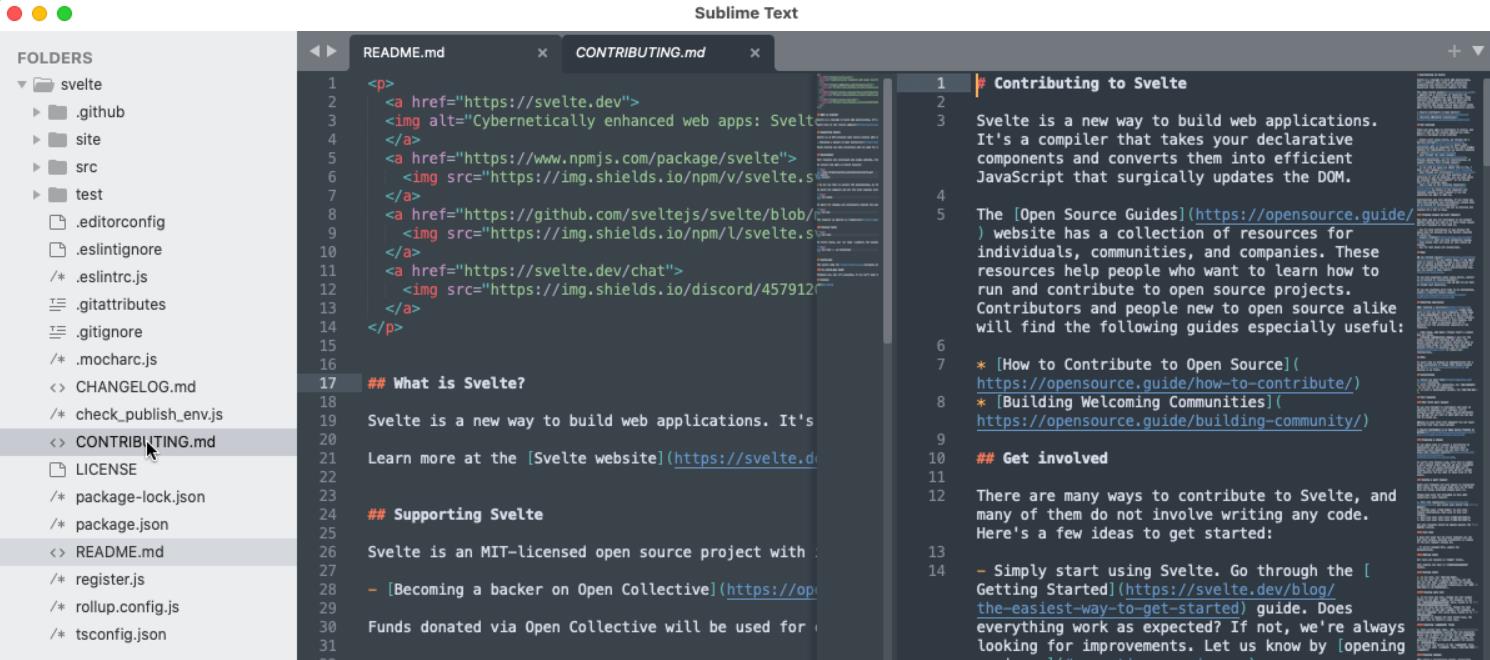
Task: Collapse the svelte root folder
Action: pos(21,85)
